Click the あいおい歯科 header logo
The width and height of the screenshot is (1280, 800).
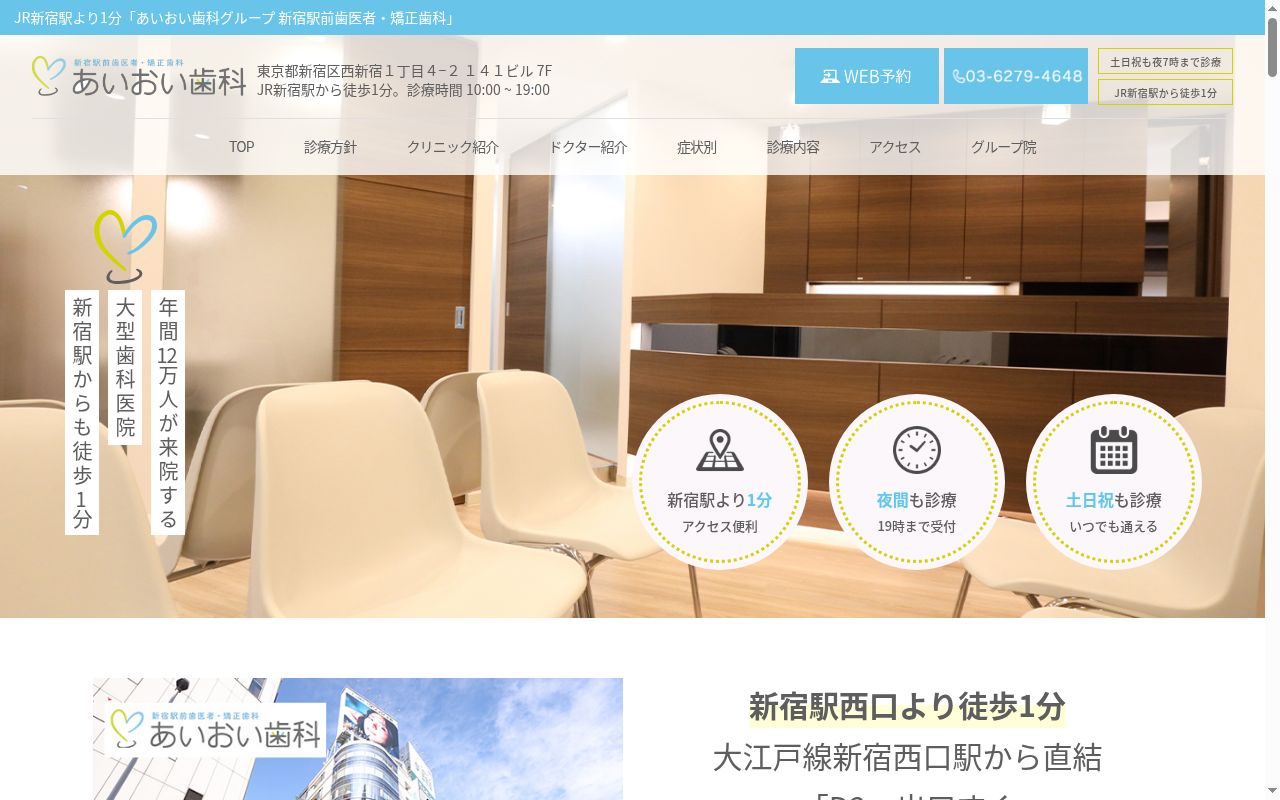click(139, 76)
